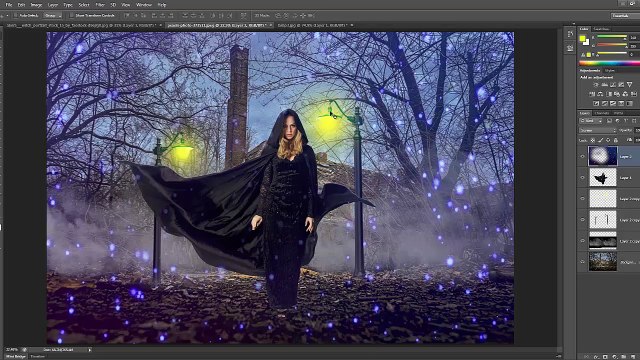Click the Align bottom edges icon
Screen dimensions: 640x360
[144, 16]
